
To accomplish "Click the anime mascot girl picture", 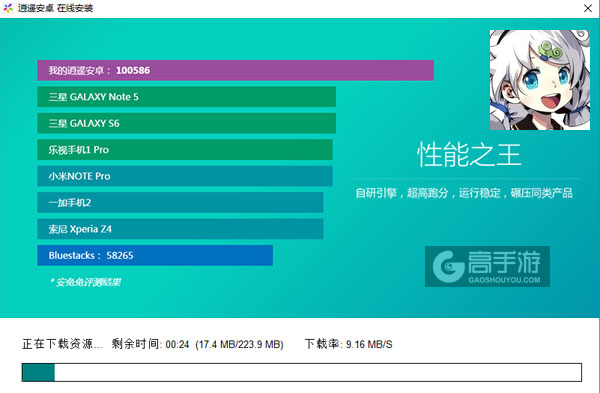I will point(540,80).
